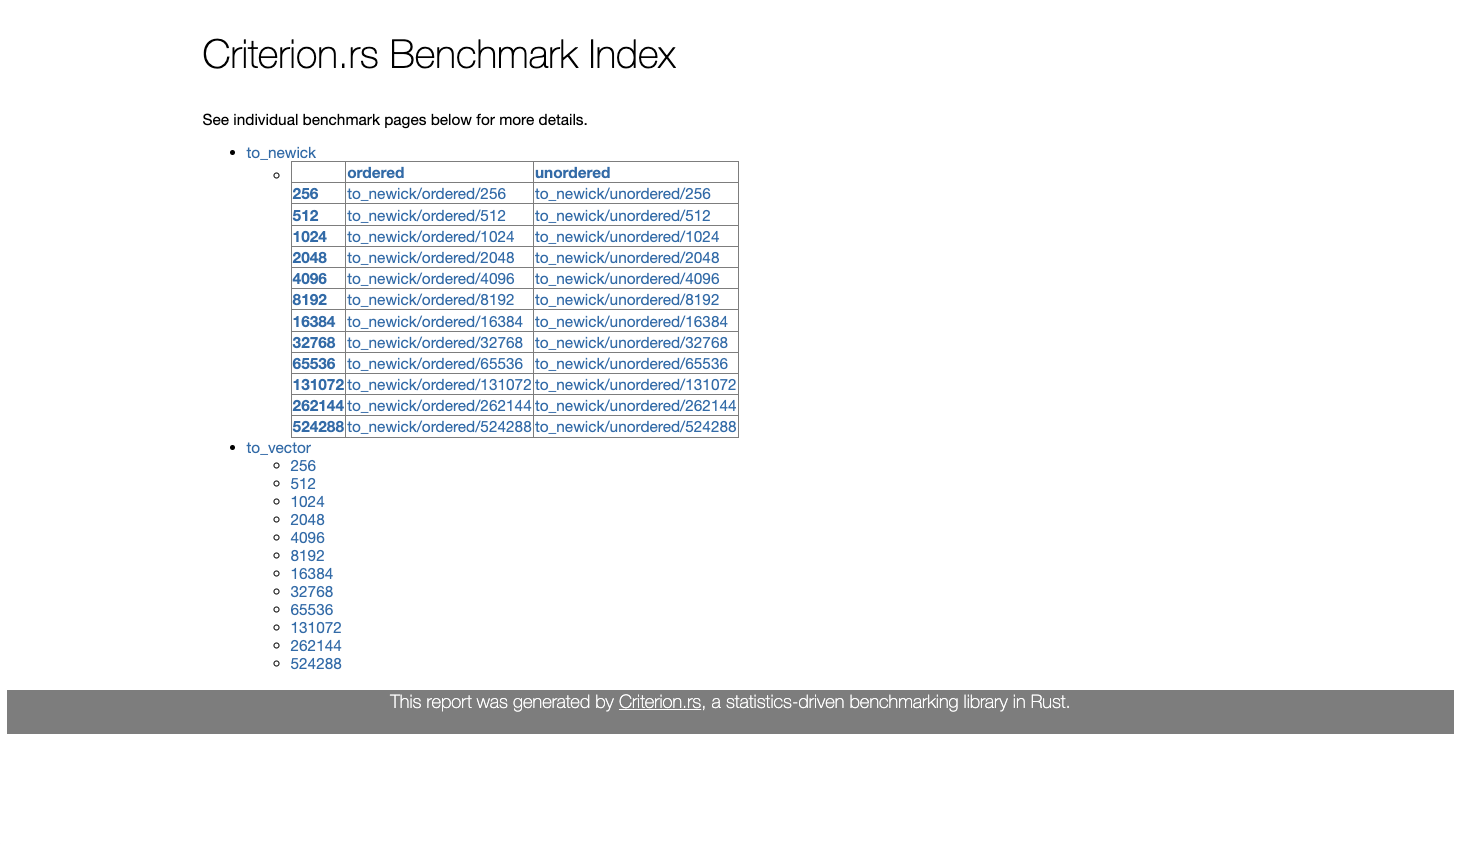The width and height of the screenshot is (1460, 846).
Task: Click the 16384 row header in table
Action: coord(314,322)
